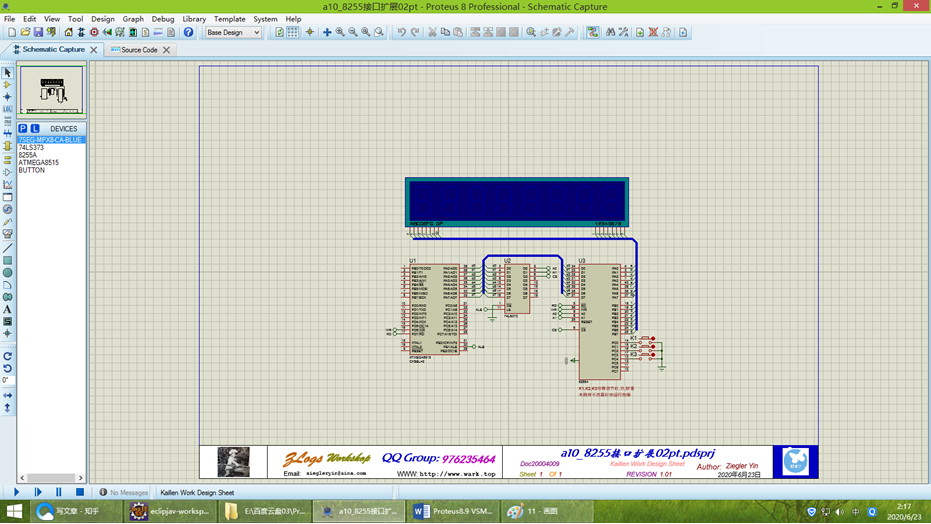Open the File menu
Viewport: 931px width, 524px height.
[x=10, y=19]
